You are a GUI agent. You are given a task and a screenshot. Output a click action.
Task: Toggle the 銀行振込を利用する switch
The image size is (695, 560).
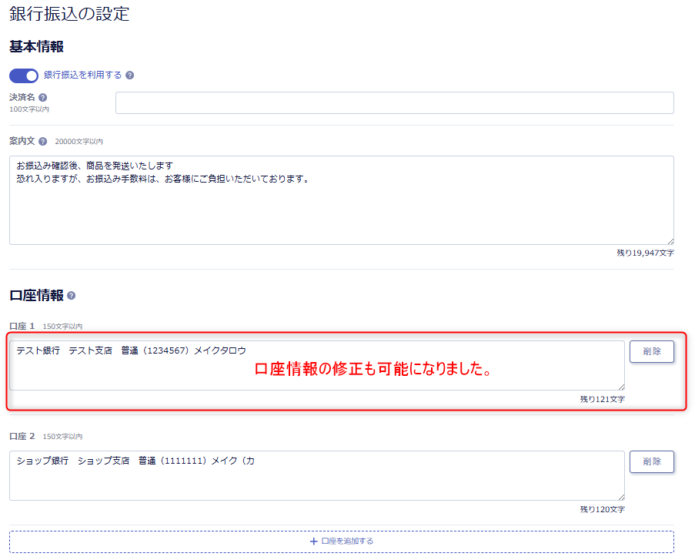click(23, 75)
